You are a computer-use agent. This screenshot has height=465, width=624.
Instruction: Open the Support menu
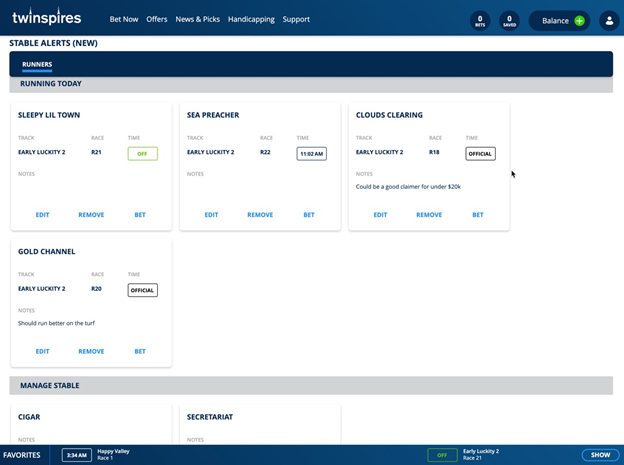point(296,19)
